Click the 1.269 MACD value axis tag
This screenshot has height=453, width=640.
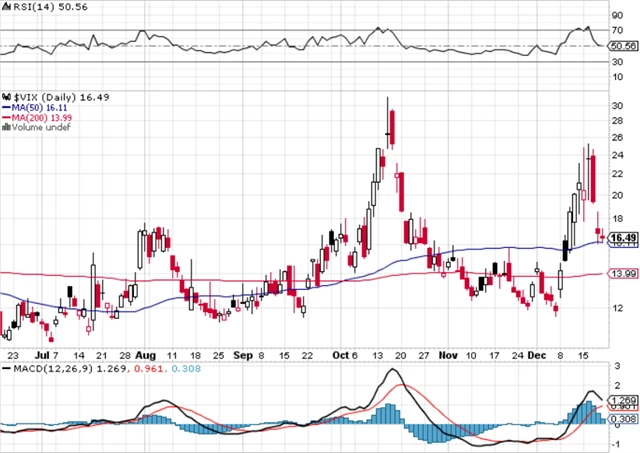(623, 398)
